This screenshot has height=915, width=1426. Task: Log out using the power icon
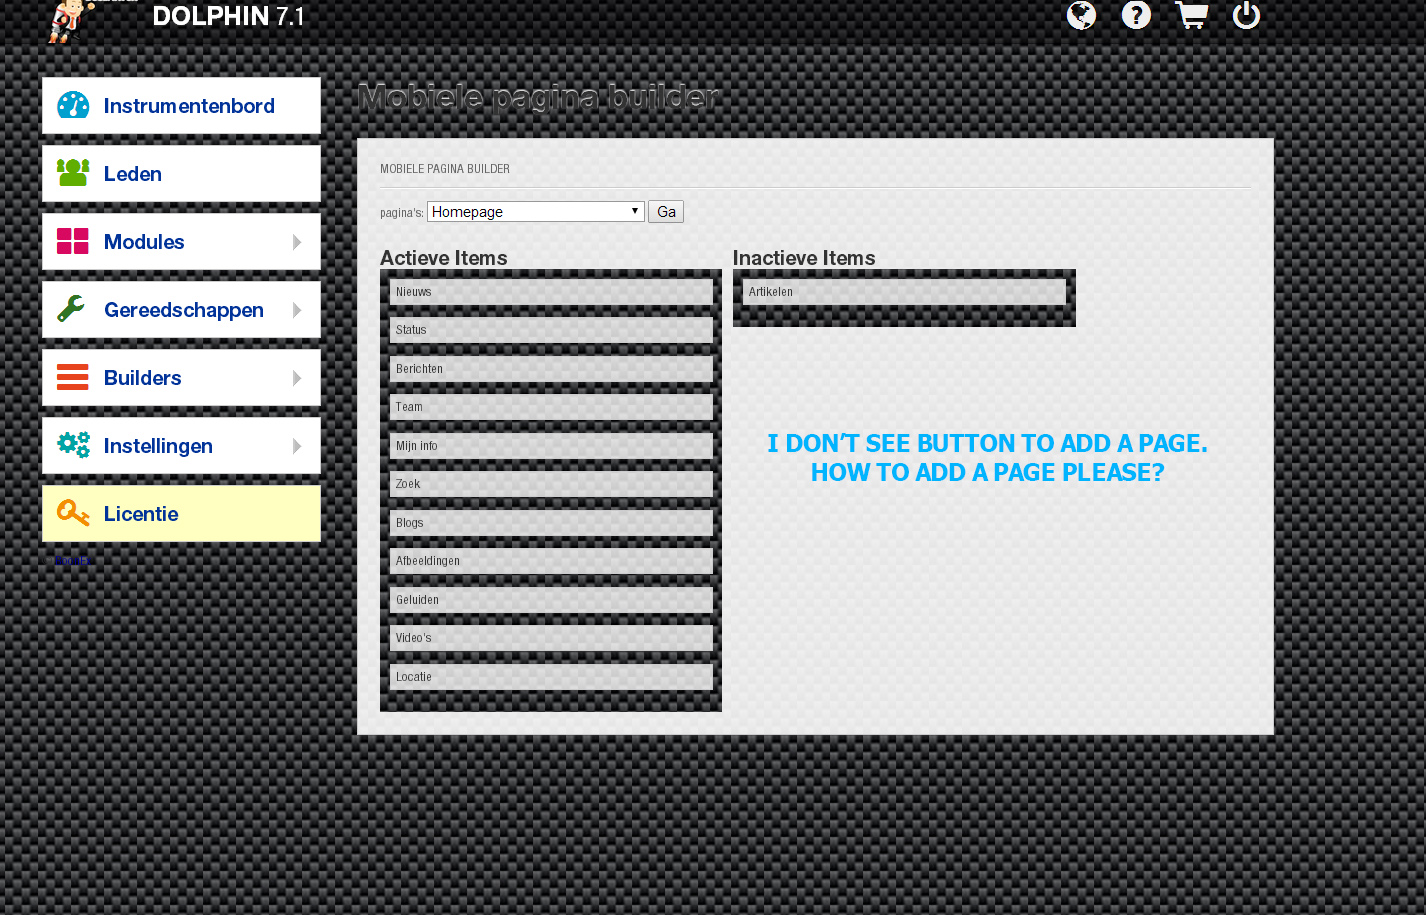click(1246, 15)
